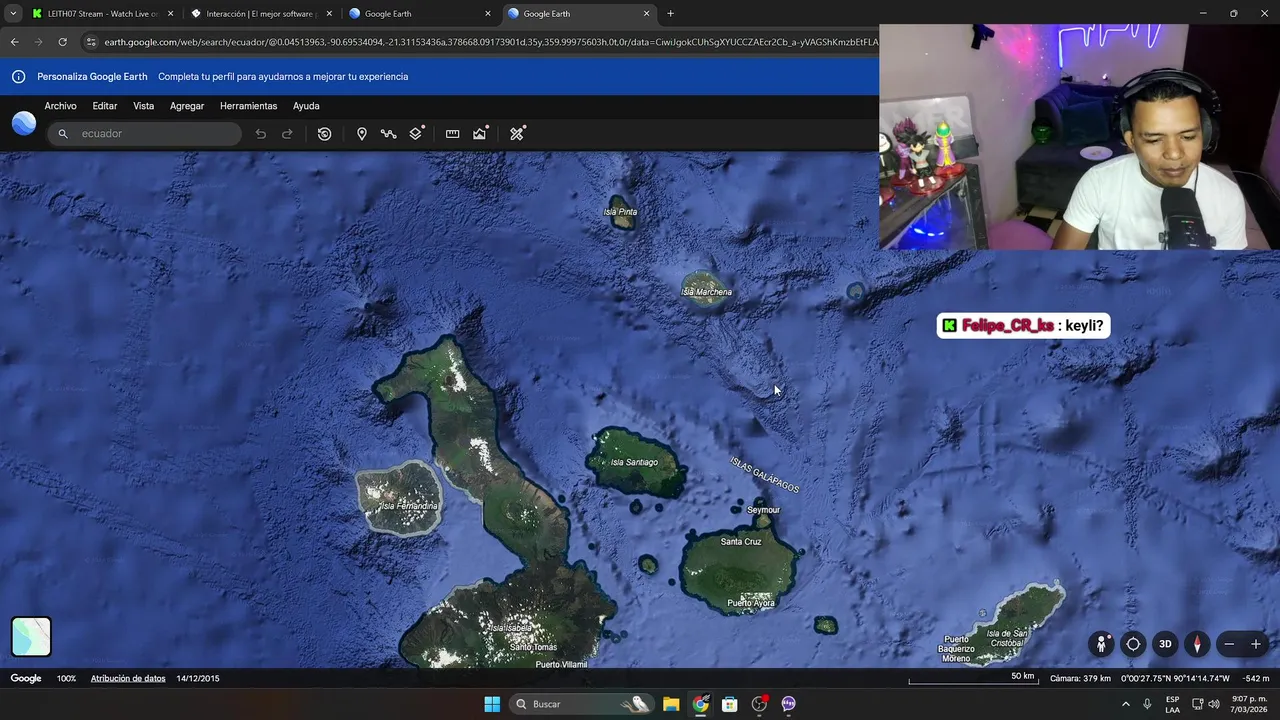Viewport: 1280px width, 720px height.
Task: Open the taskbar volume control
Action: click(x=1214, y=704)
